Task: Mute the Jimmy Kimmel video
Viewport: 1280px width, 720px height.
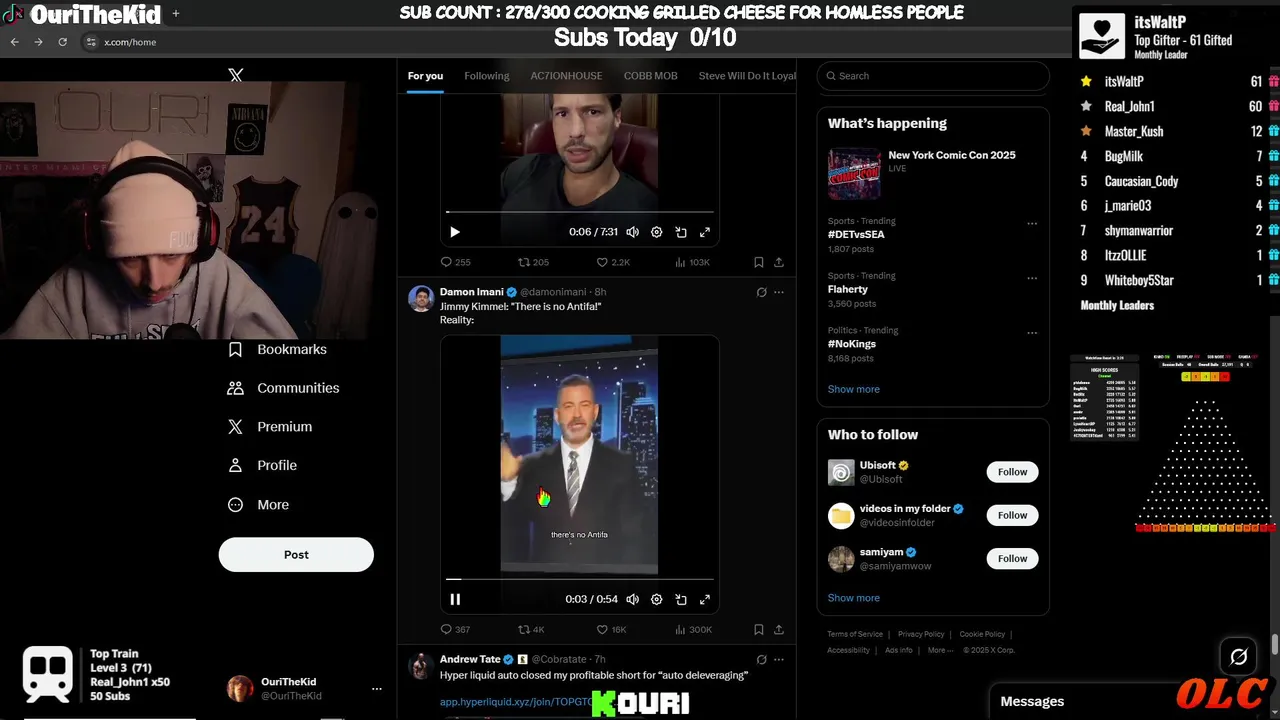Action: coord(632,599)
